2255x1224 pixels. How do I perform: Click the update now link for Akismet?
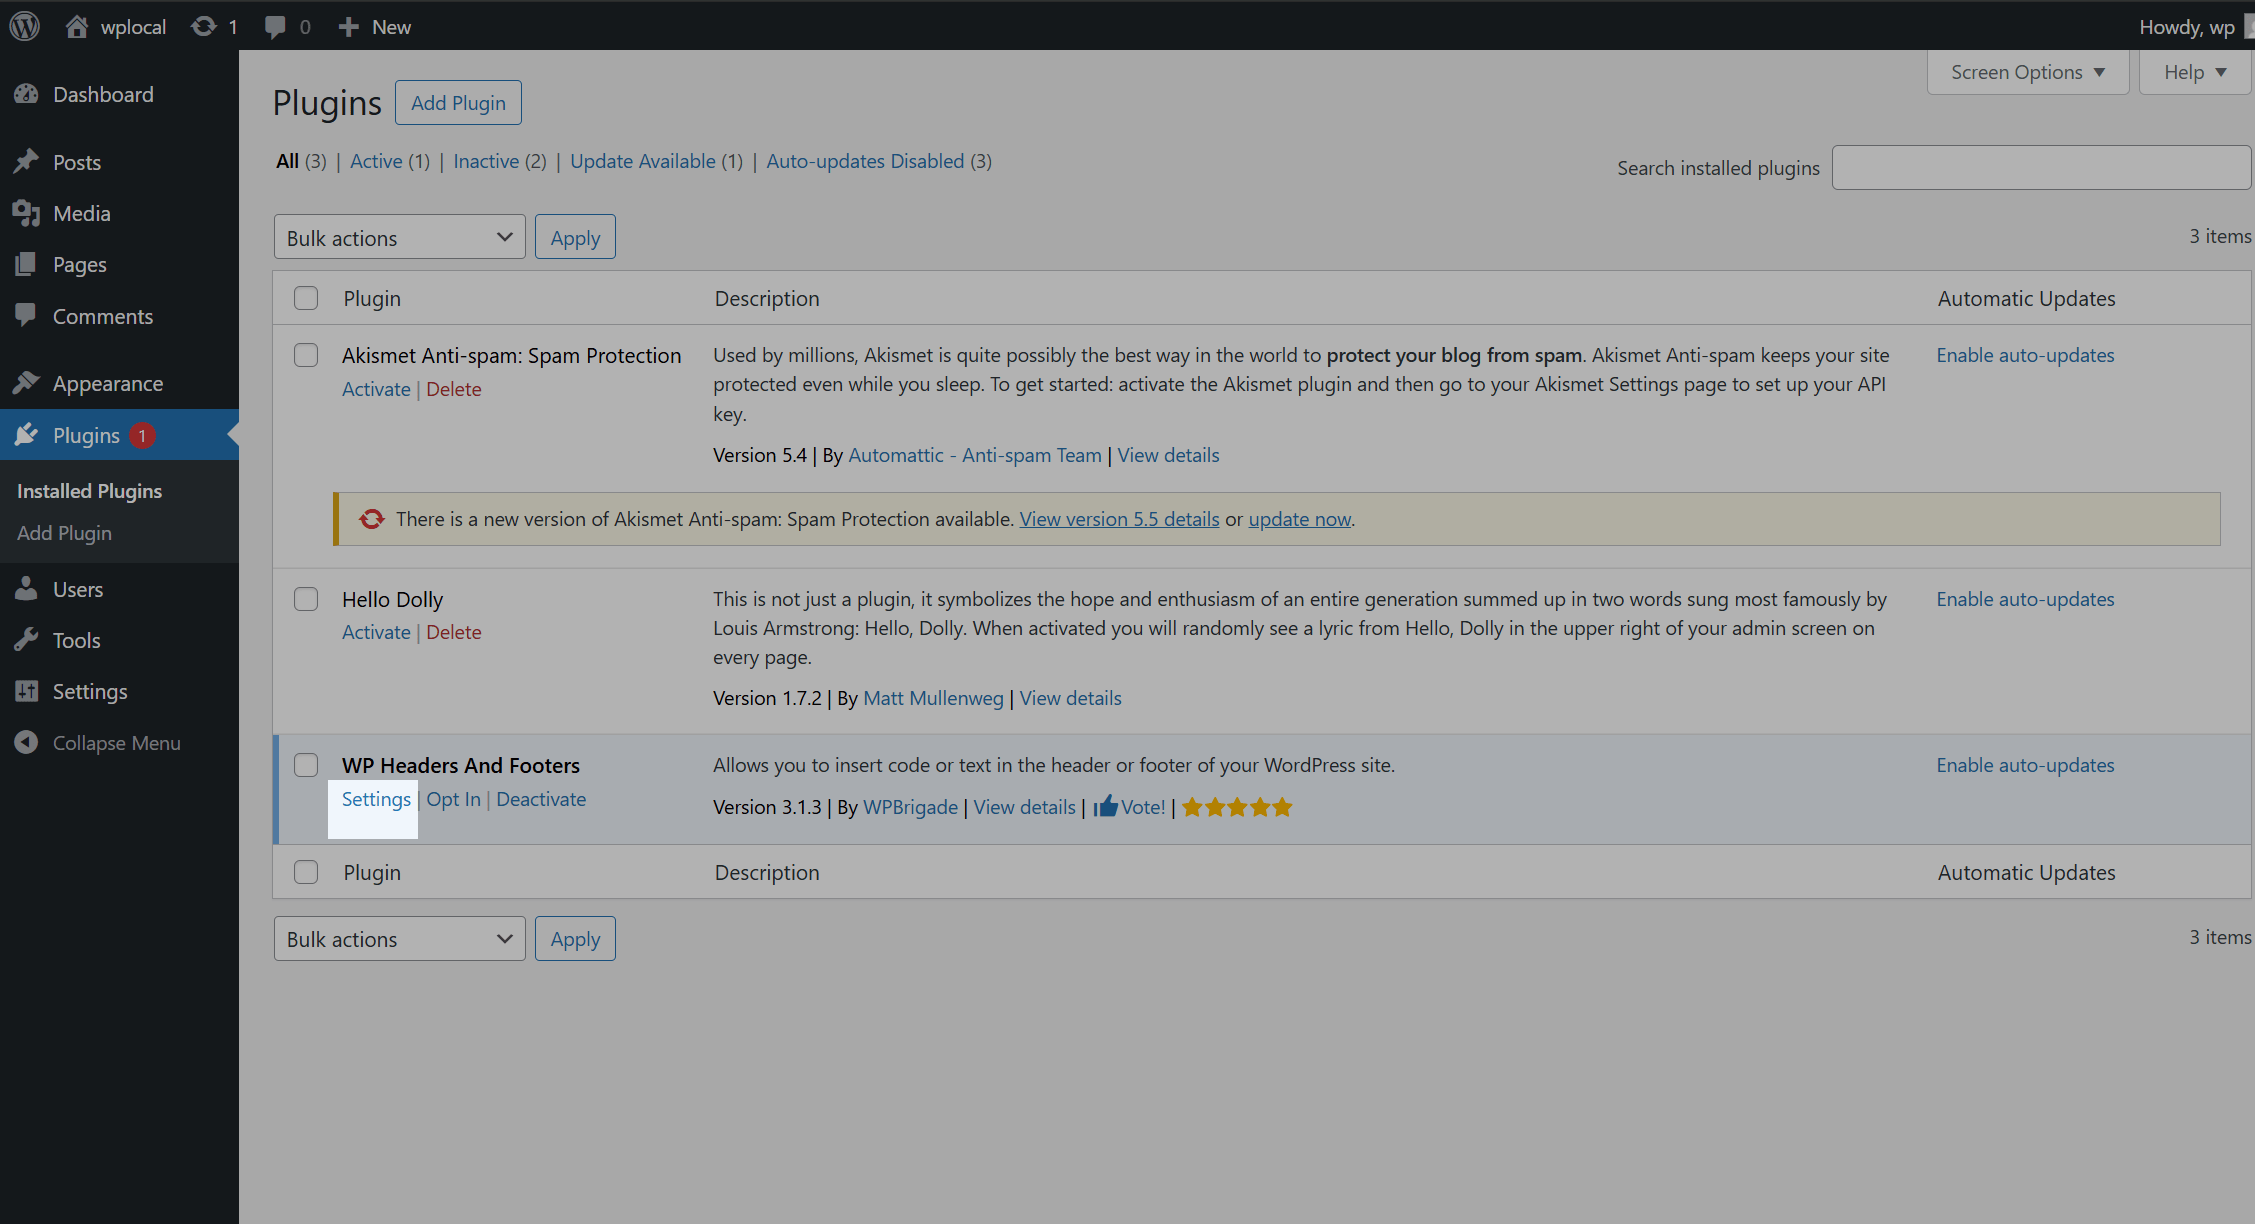click(1299, 519)
